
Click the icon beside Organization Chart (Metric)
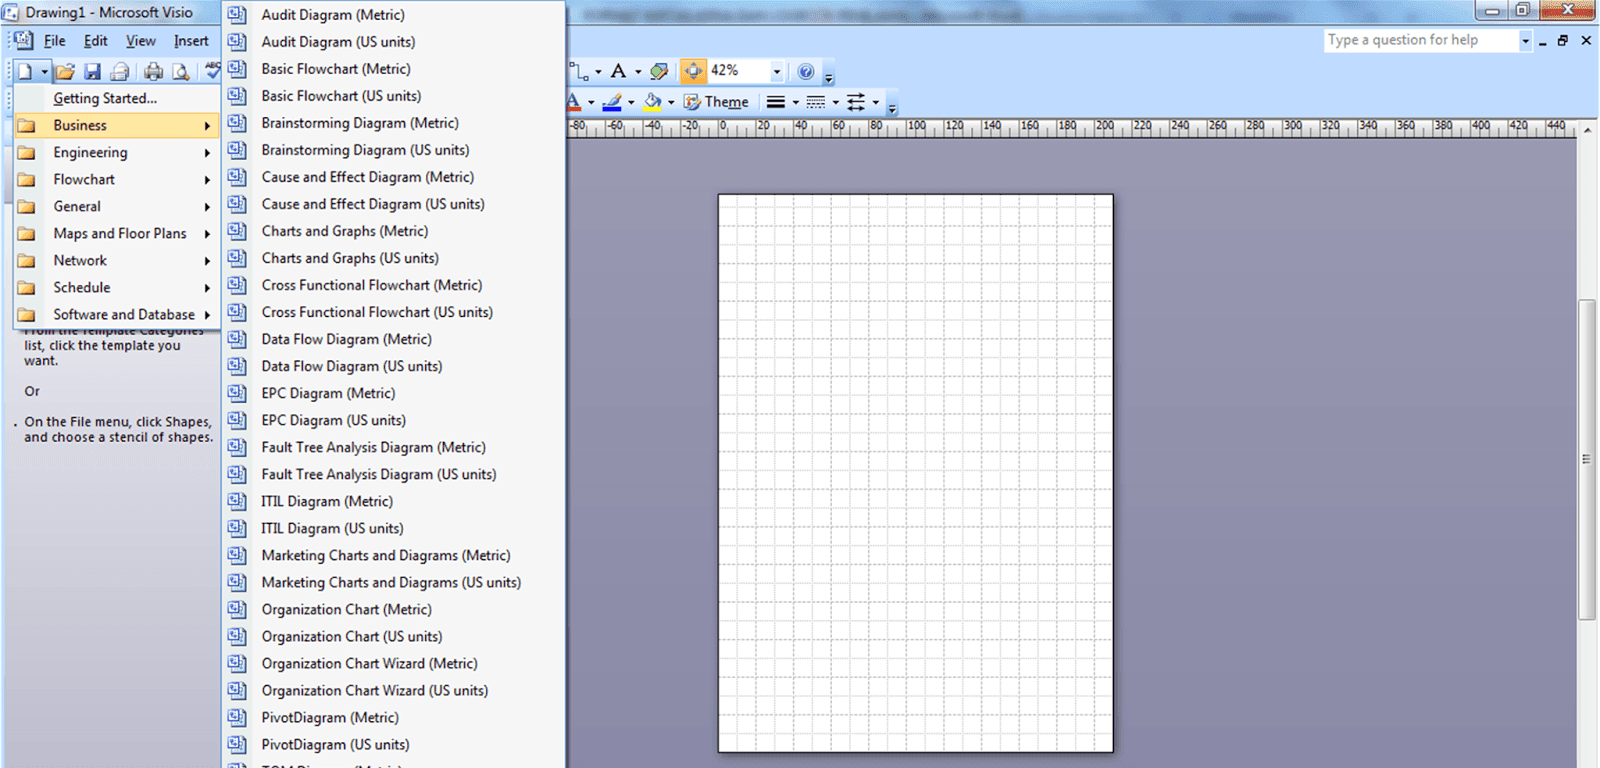tap(237, 609)
